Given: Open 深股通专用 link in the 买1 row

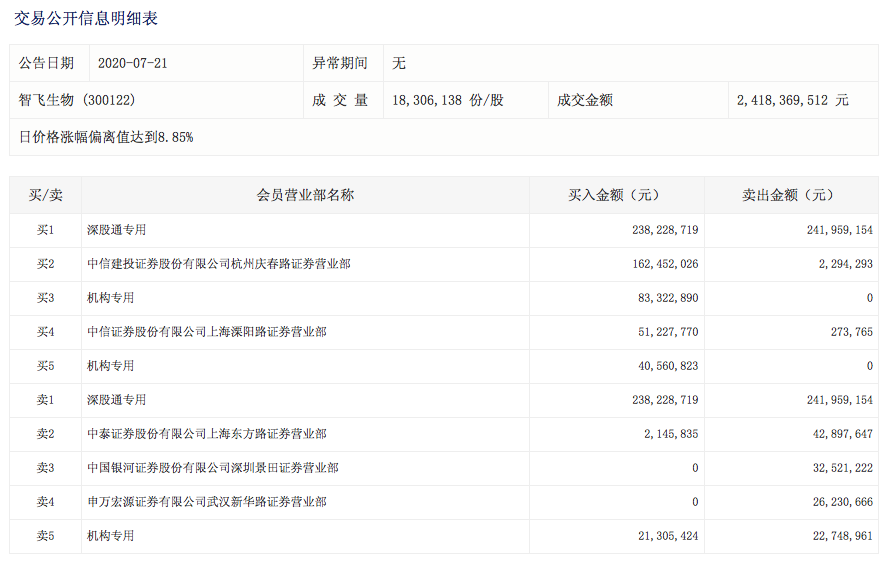Looking at the screenshot, I should 116,230.
